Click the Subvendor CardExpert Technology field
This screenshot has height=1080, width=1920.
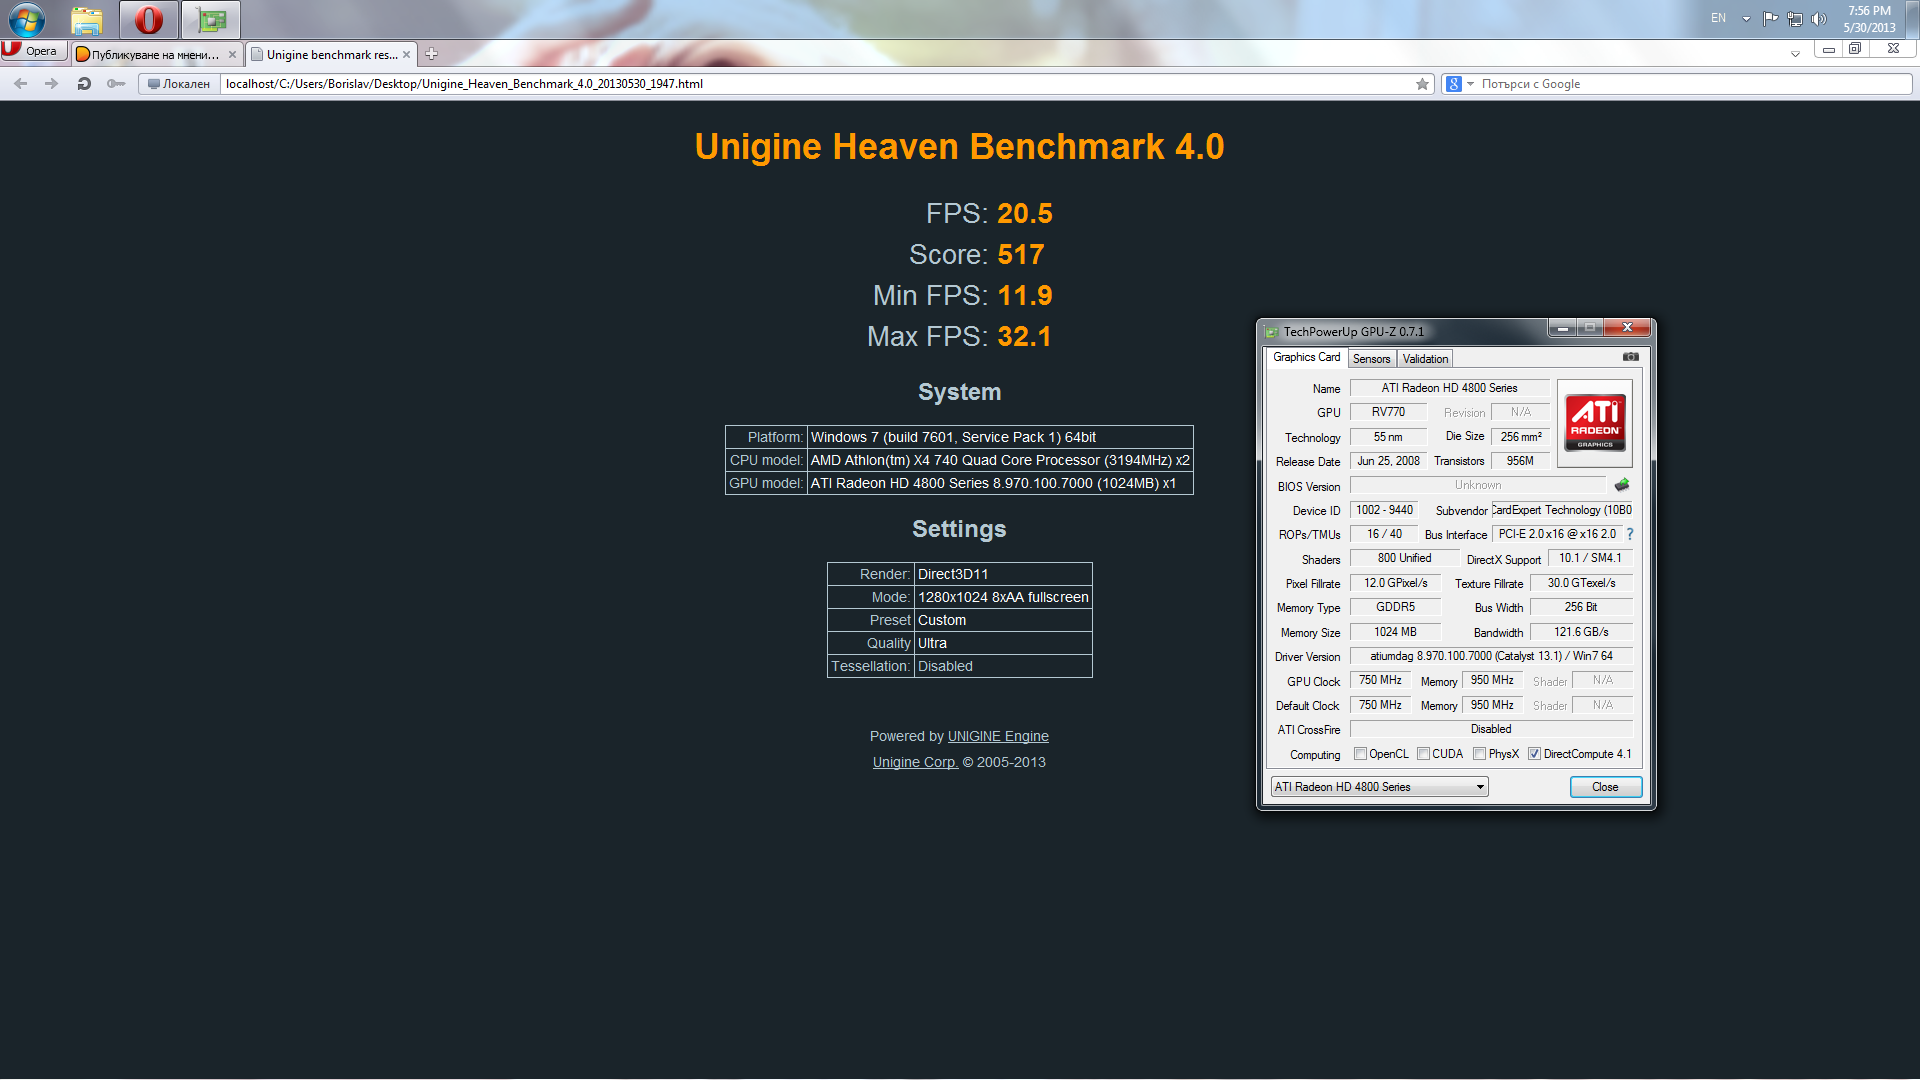coord(1562,510)
